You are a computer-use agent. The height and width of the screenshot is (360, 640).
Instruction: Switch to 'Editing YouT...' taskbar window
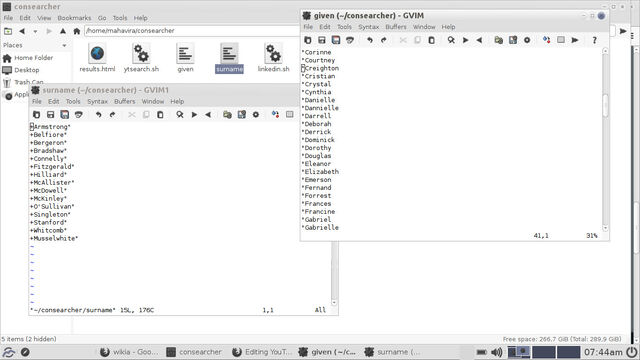click(262, 352)
